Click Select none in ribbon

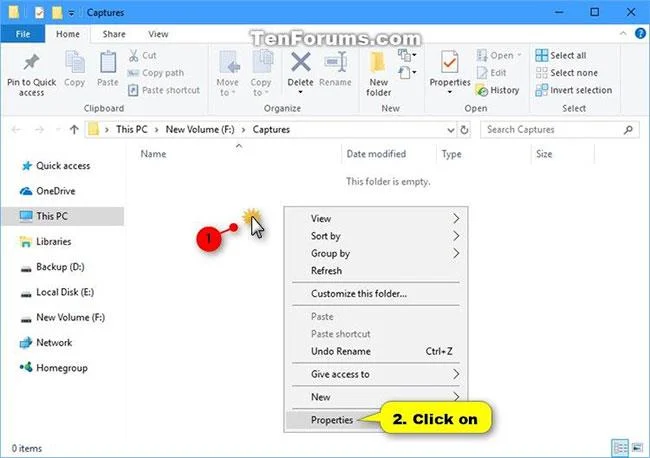566,73
